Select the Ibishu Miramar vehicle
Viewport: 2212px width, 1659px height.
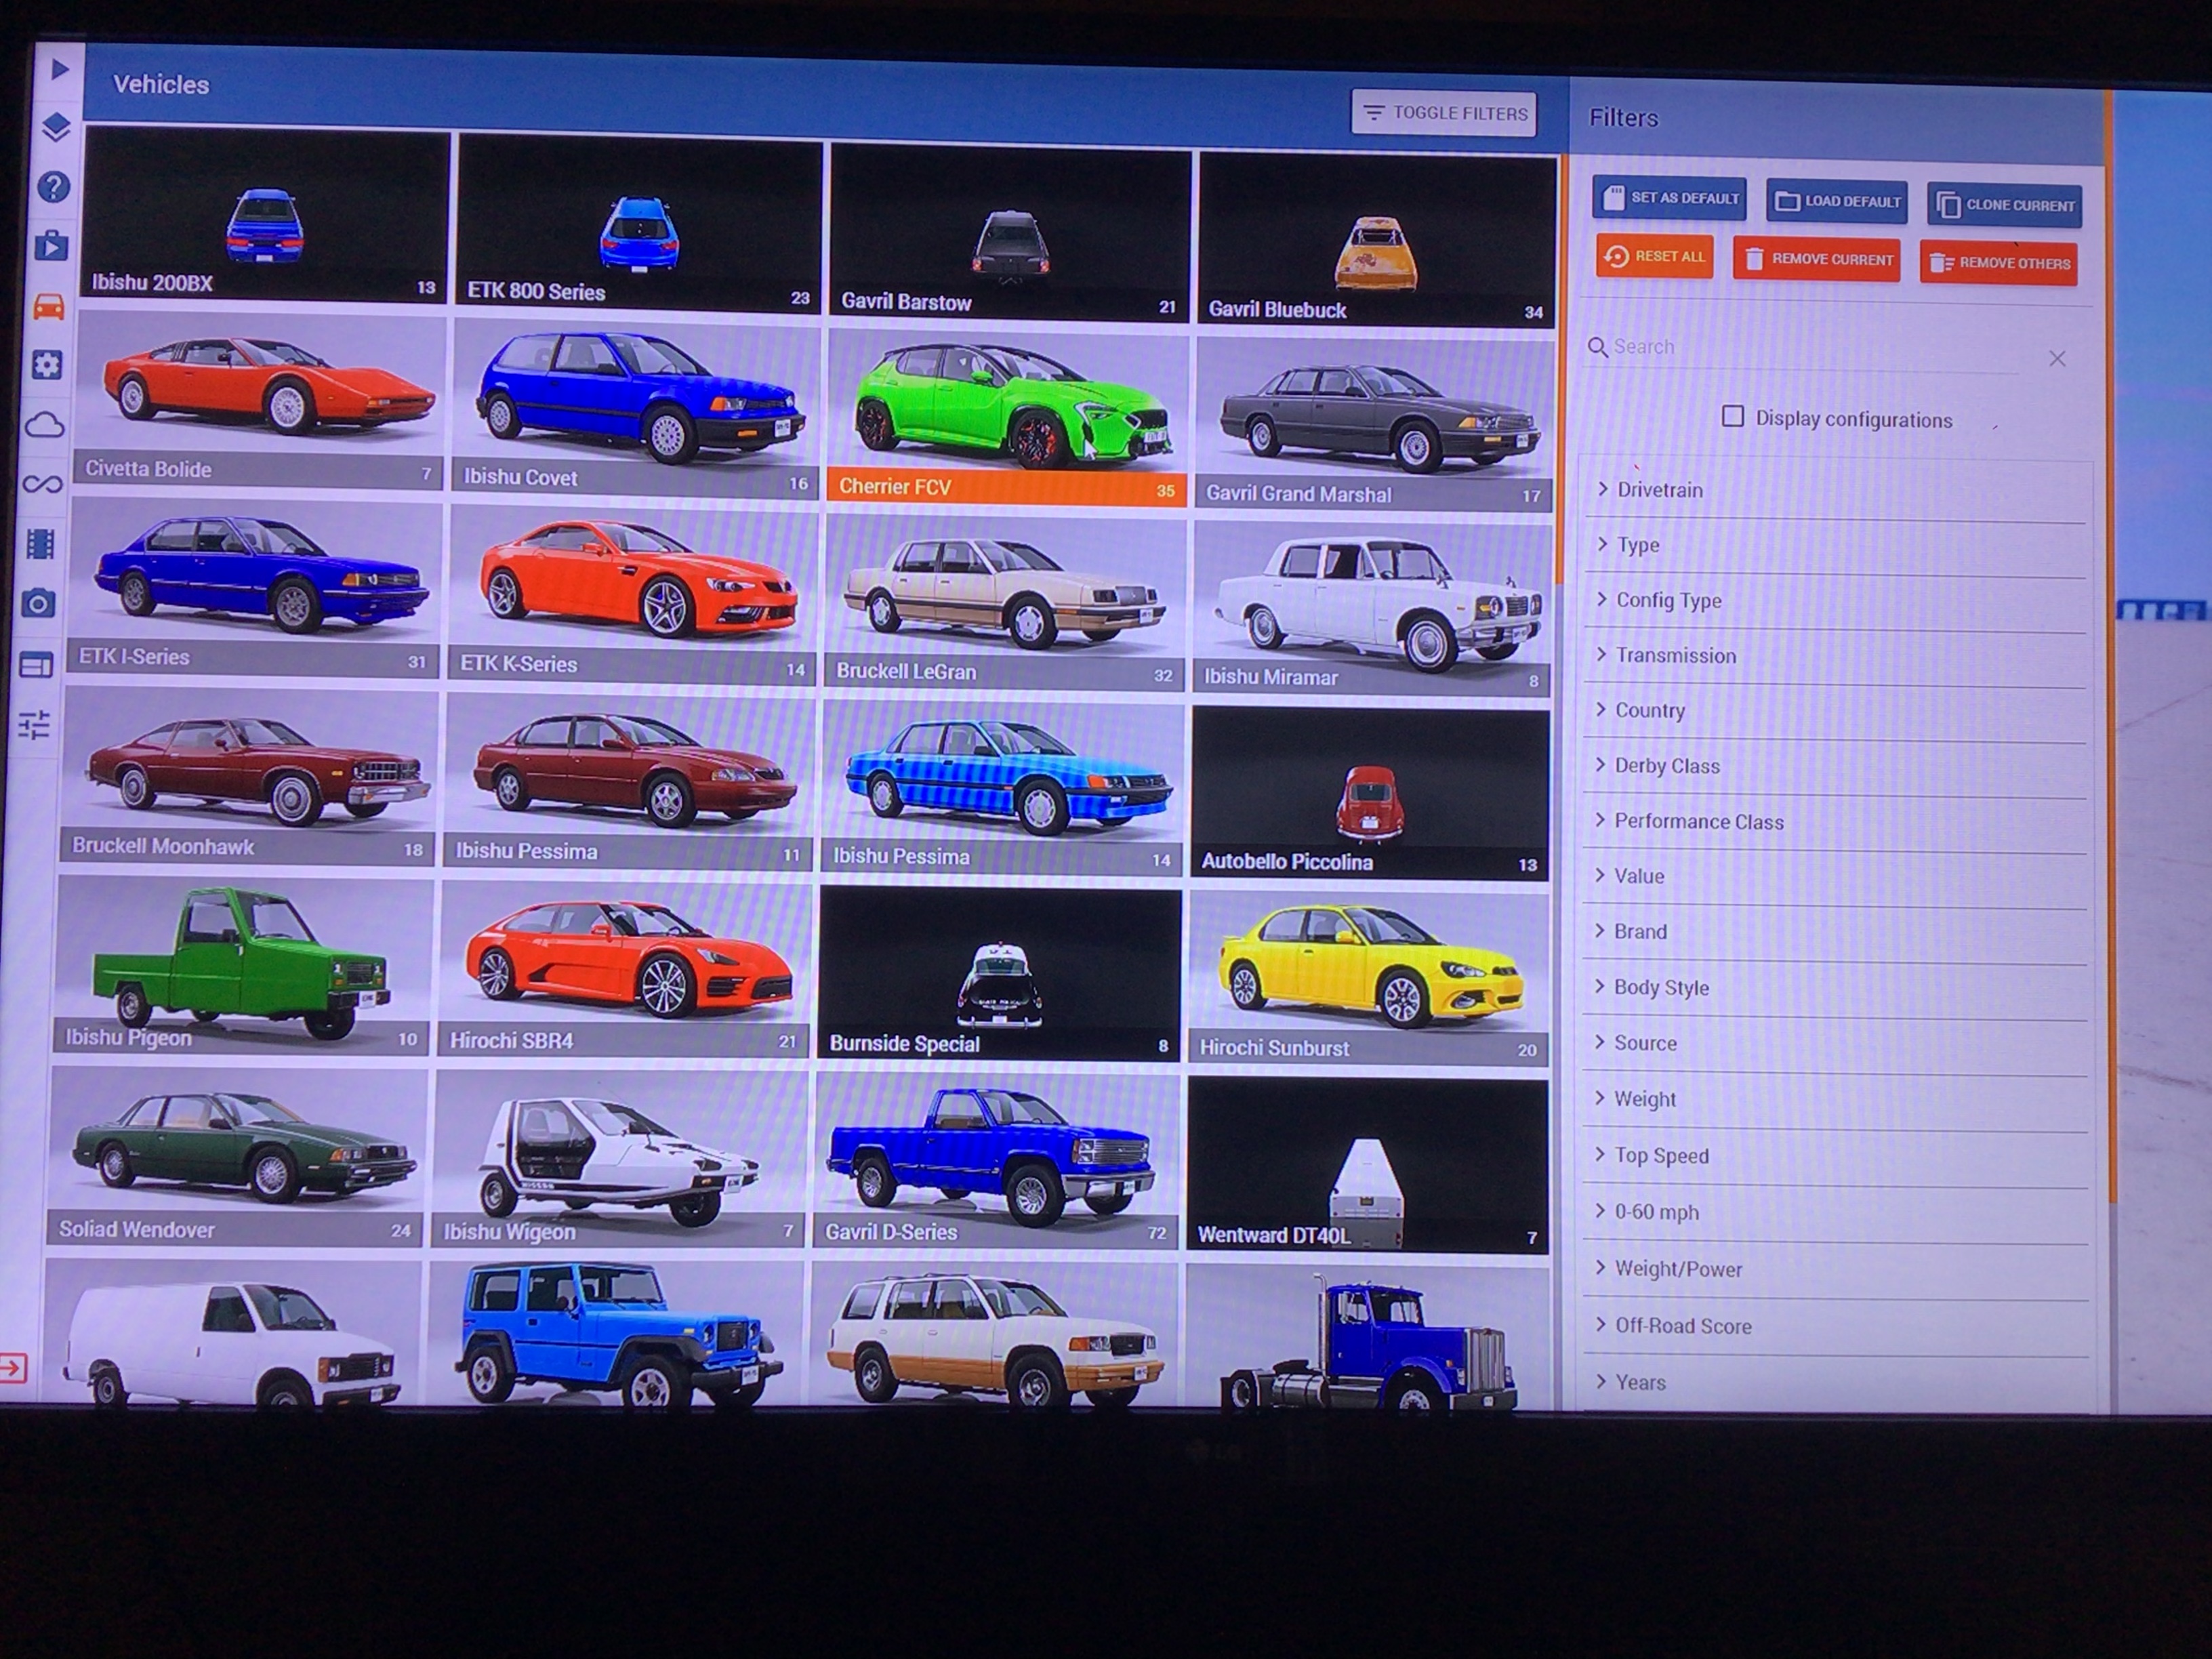click(x=1372, y=608)
